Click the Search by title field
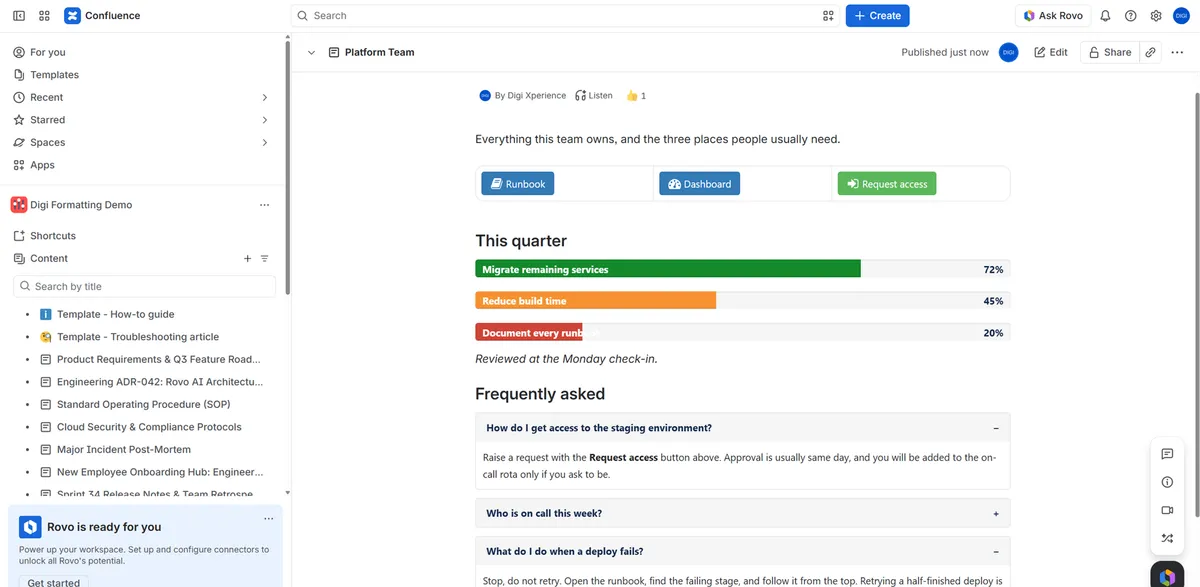The width and height of the screenshot is (1200, 587). tap(144, 286)
